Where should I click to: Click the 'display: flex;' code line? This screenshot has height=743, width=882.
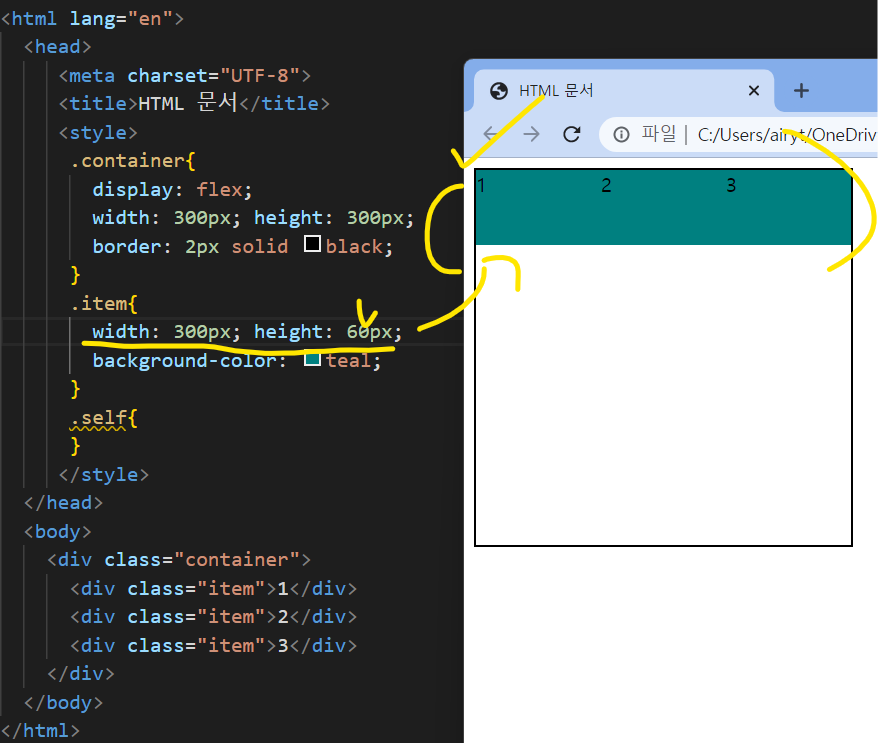click(x=172, y=190)
